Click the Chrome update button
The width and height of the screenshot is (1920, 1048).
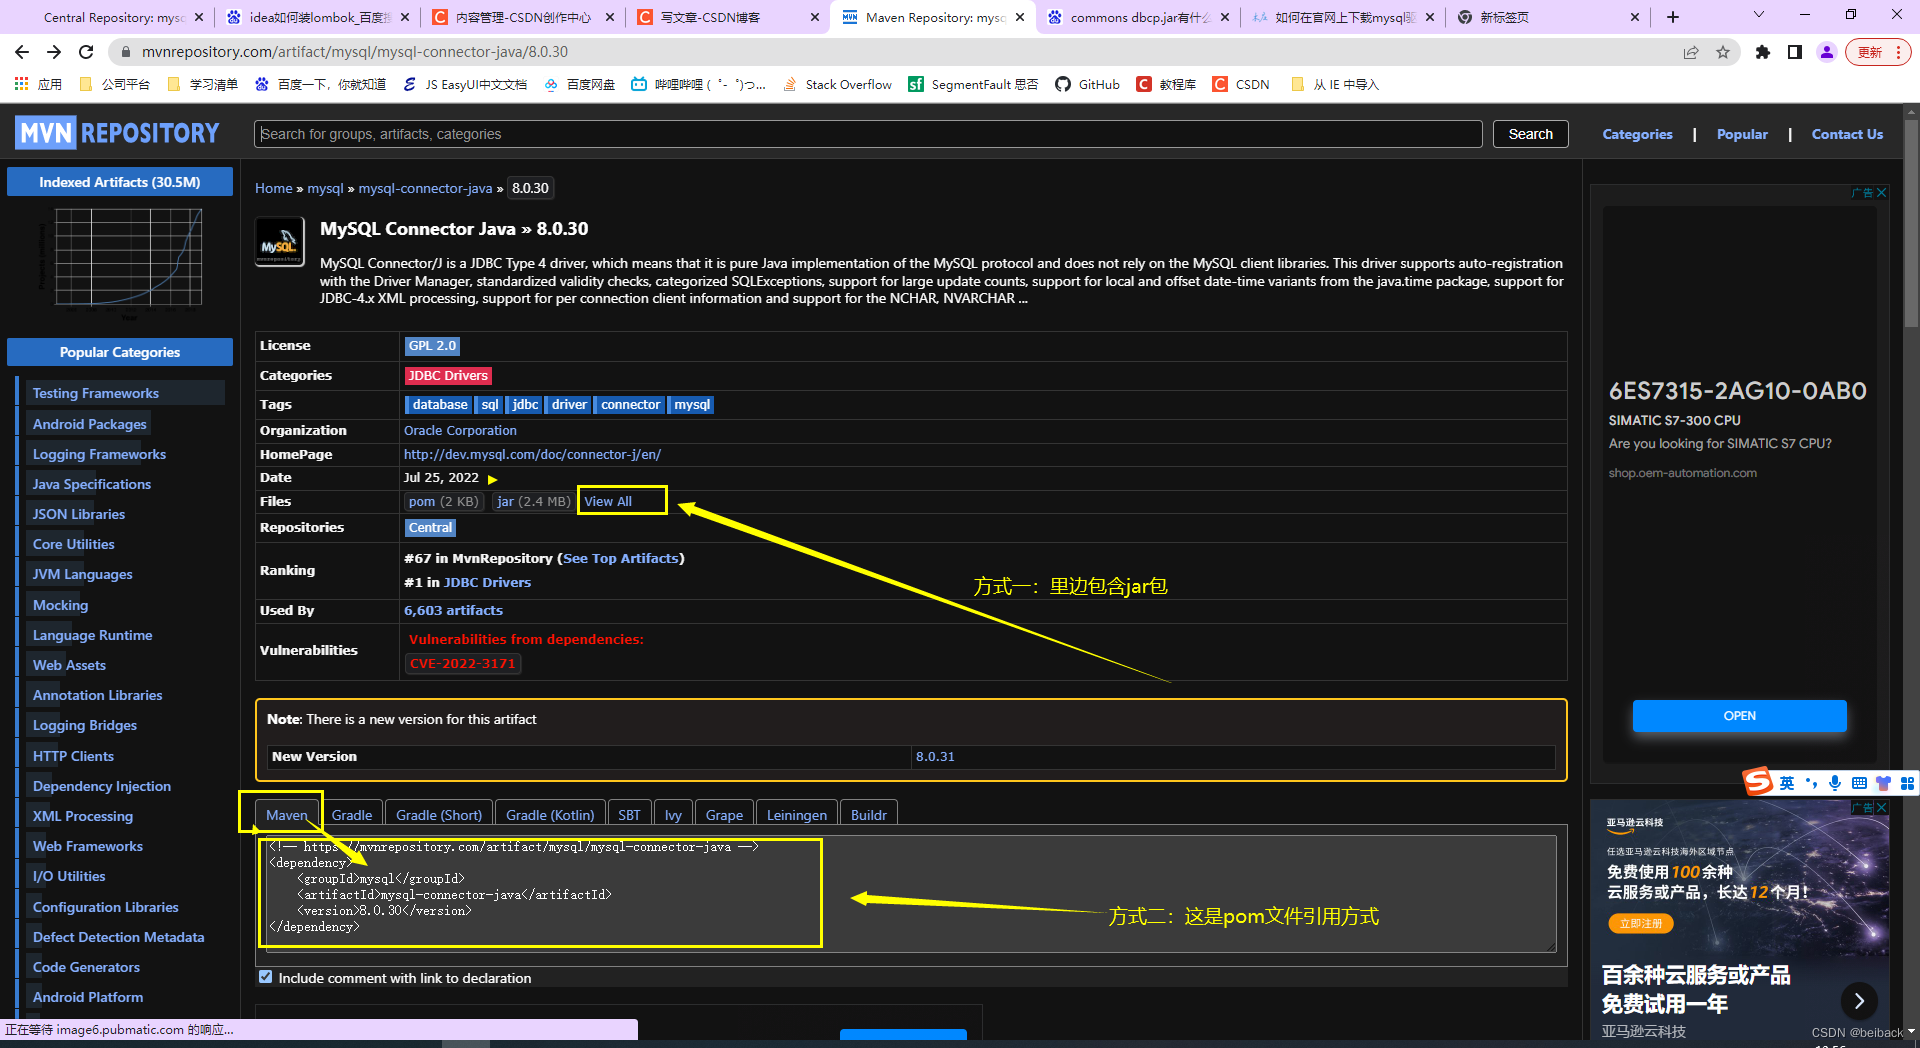coord(1879,52)
